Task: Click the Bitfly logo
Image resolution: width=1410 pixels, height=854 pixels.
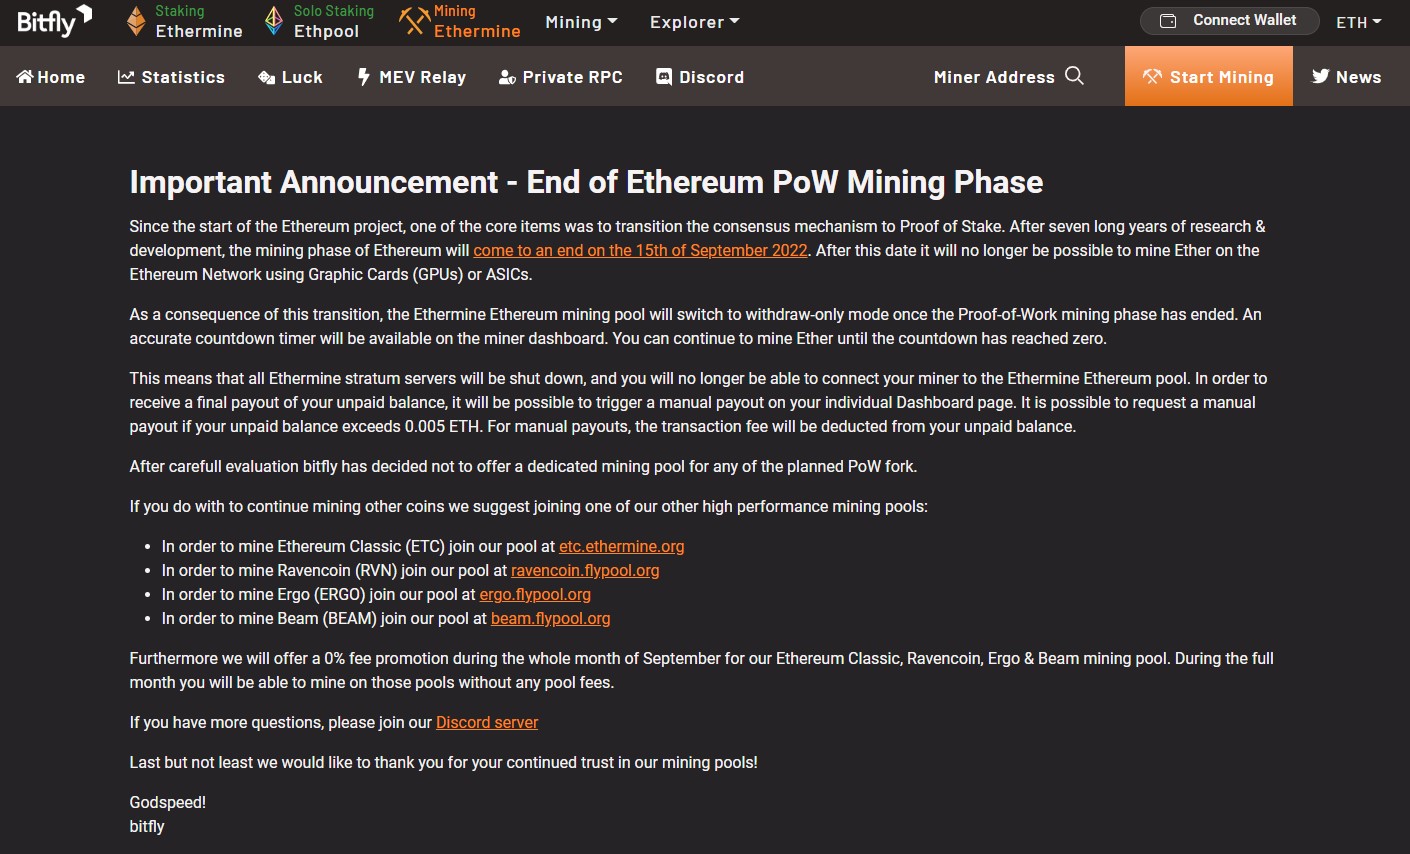Action: click(54, 21)
